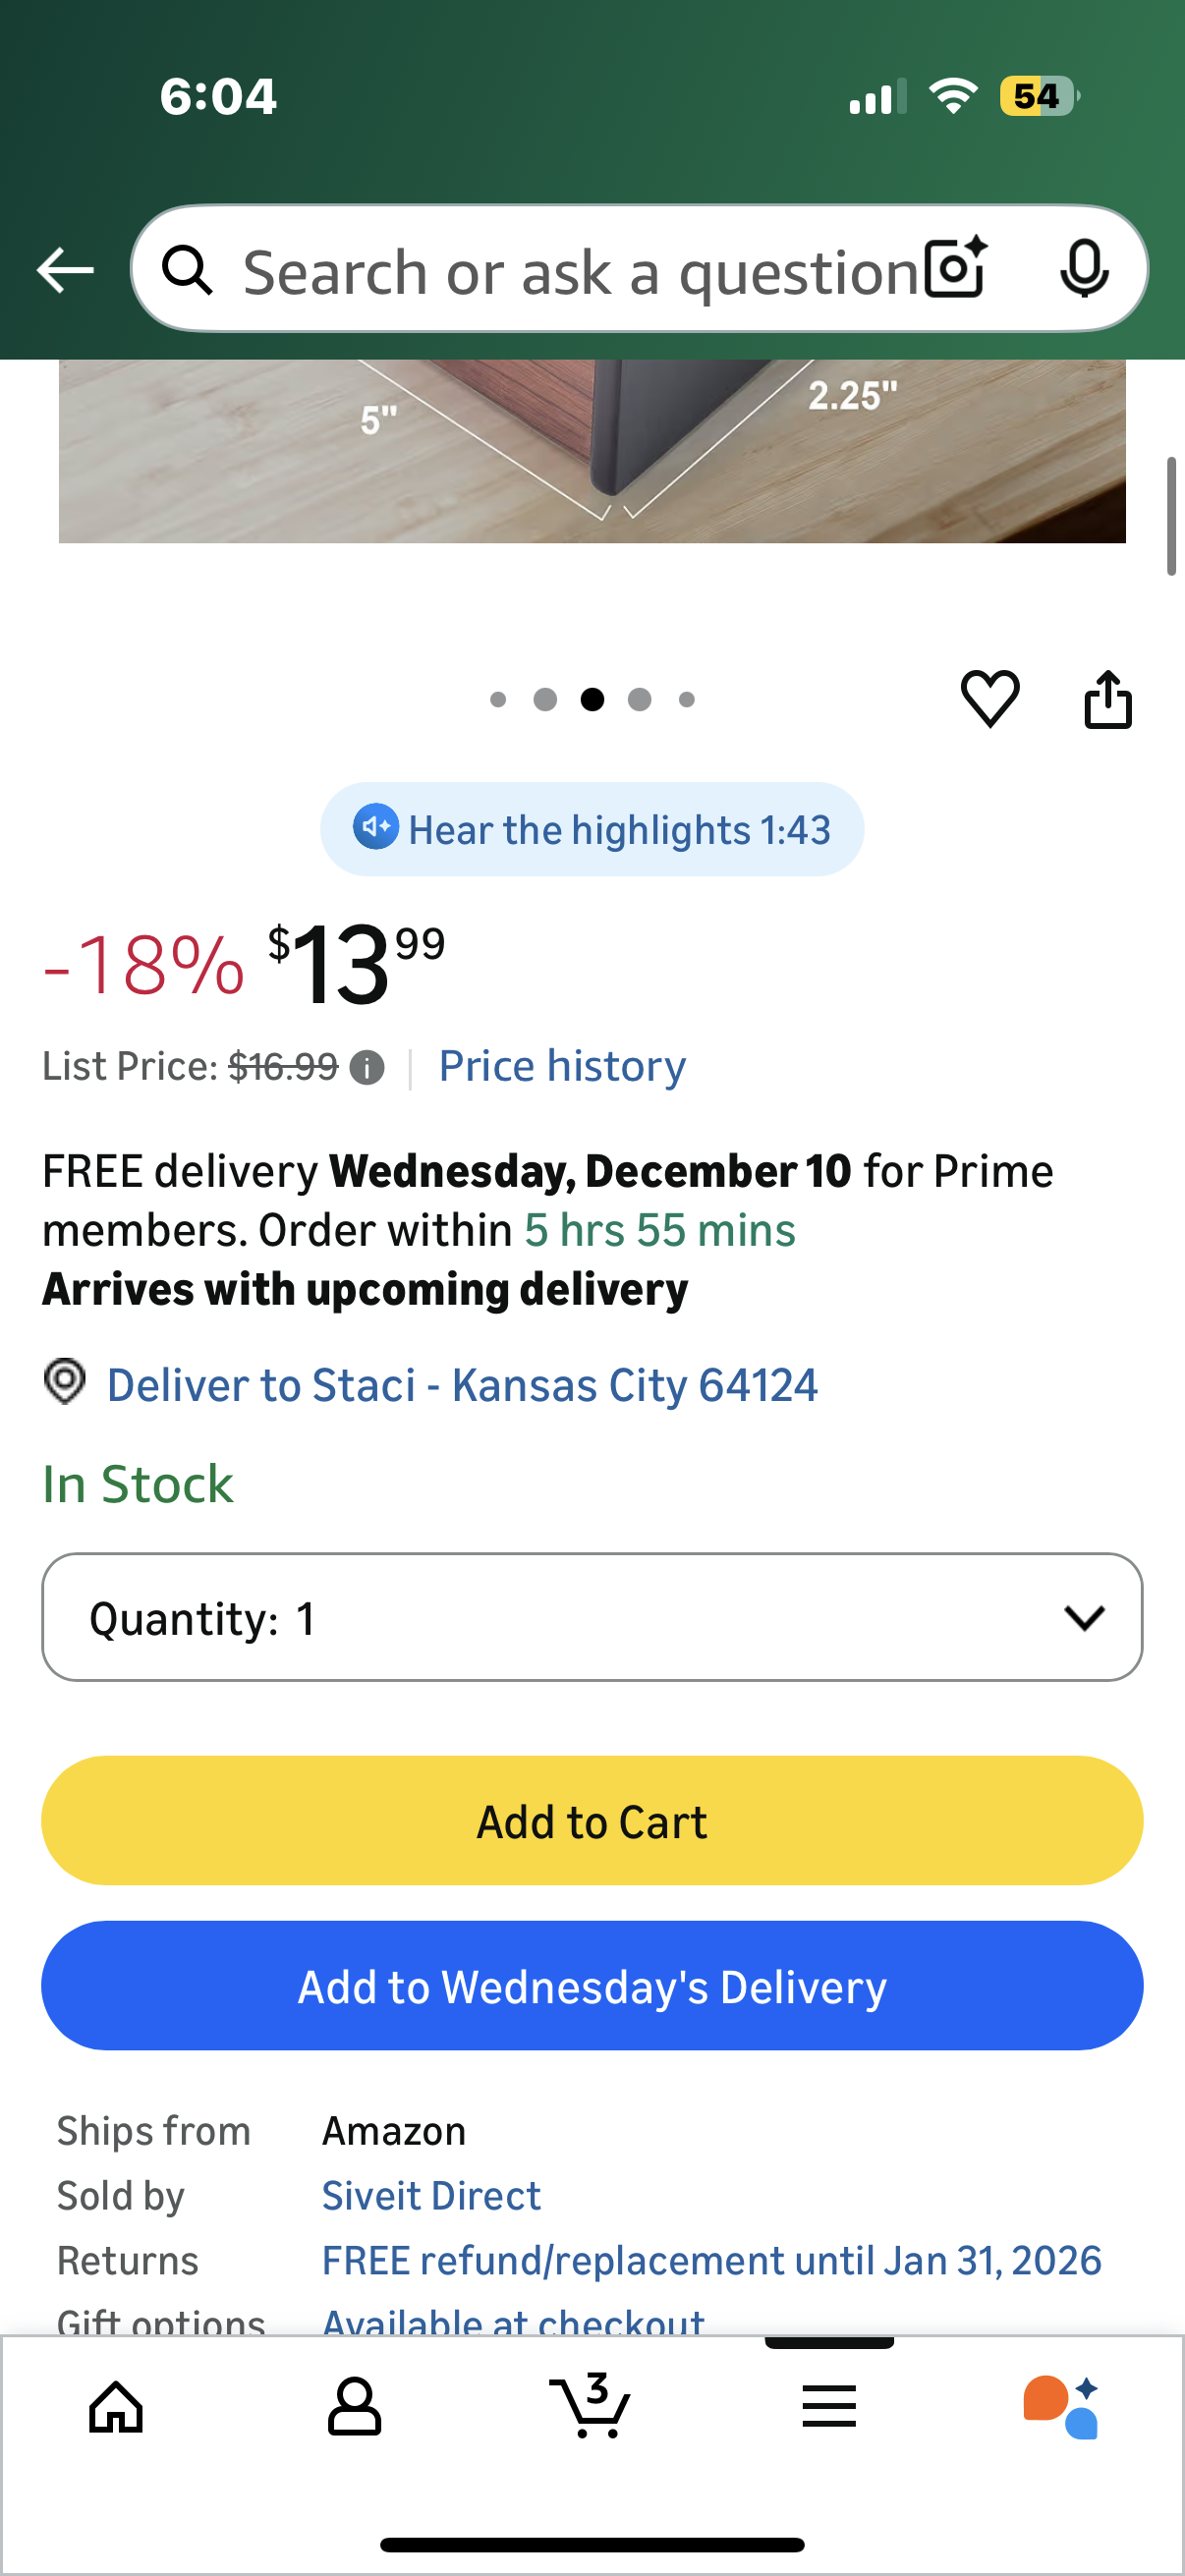Open the shopping cart icon
Image resolution: width=1185 pixels, height=2576 pixels.
click(x=590, y=2406)
